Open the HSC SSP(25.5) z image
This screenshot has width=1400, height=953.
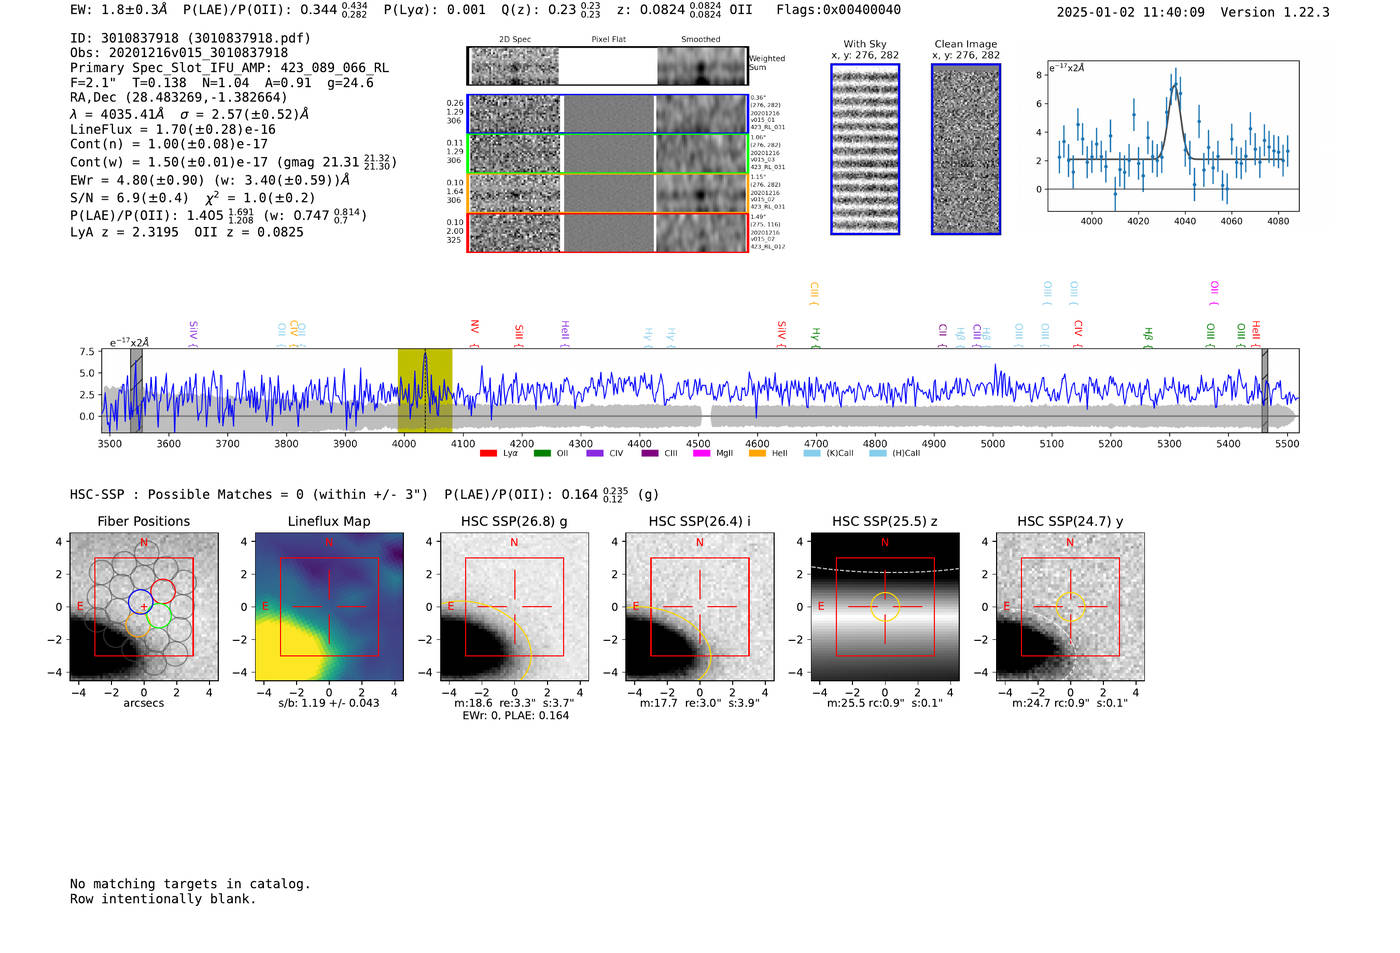(x=884, y=607)
